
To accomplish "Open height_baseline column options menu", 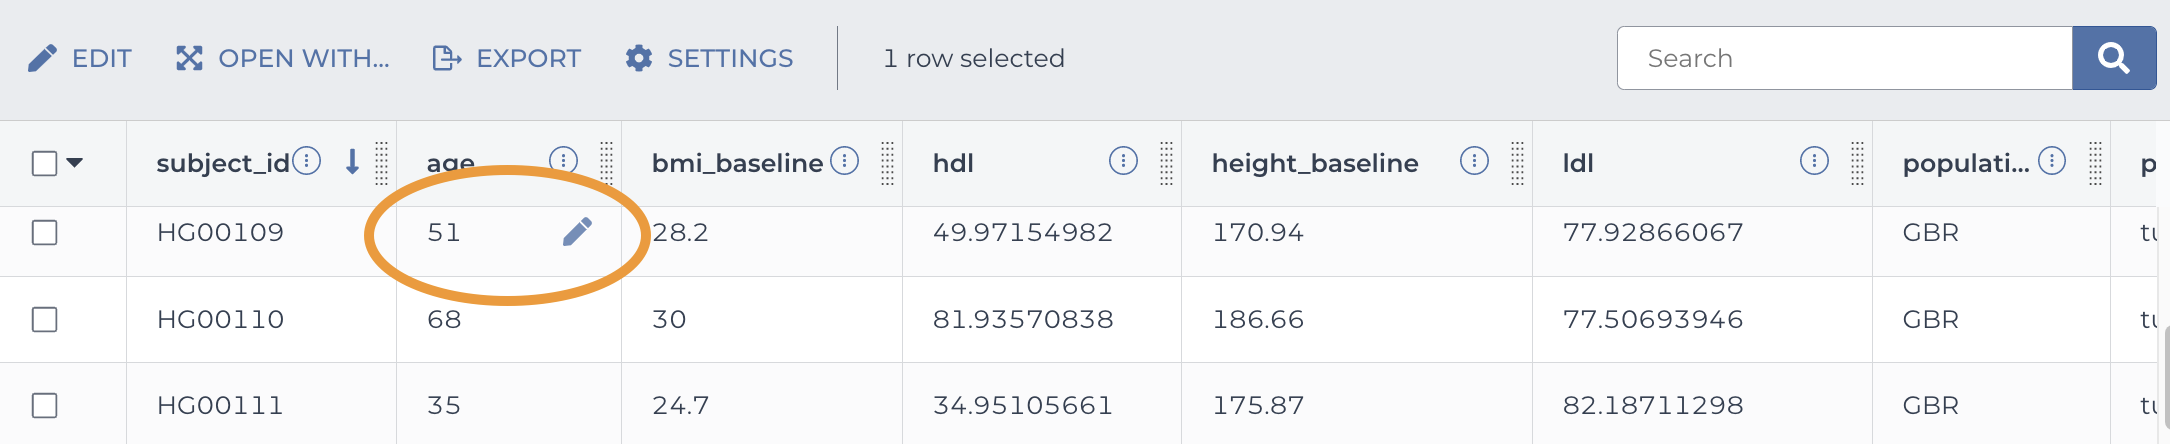I will click(1474, 161).
